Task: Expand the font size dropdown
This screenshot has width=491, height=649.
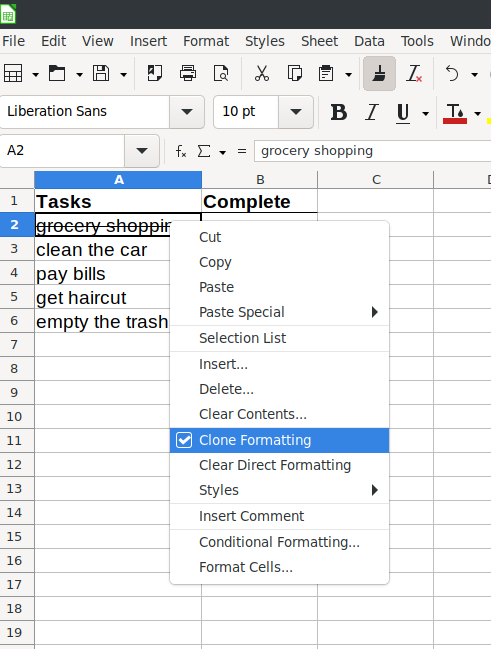Action: coord(296,112)
